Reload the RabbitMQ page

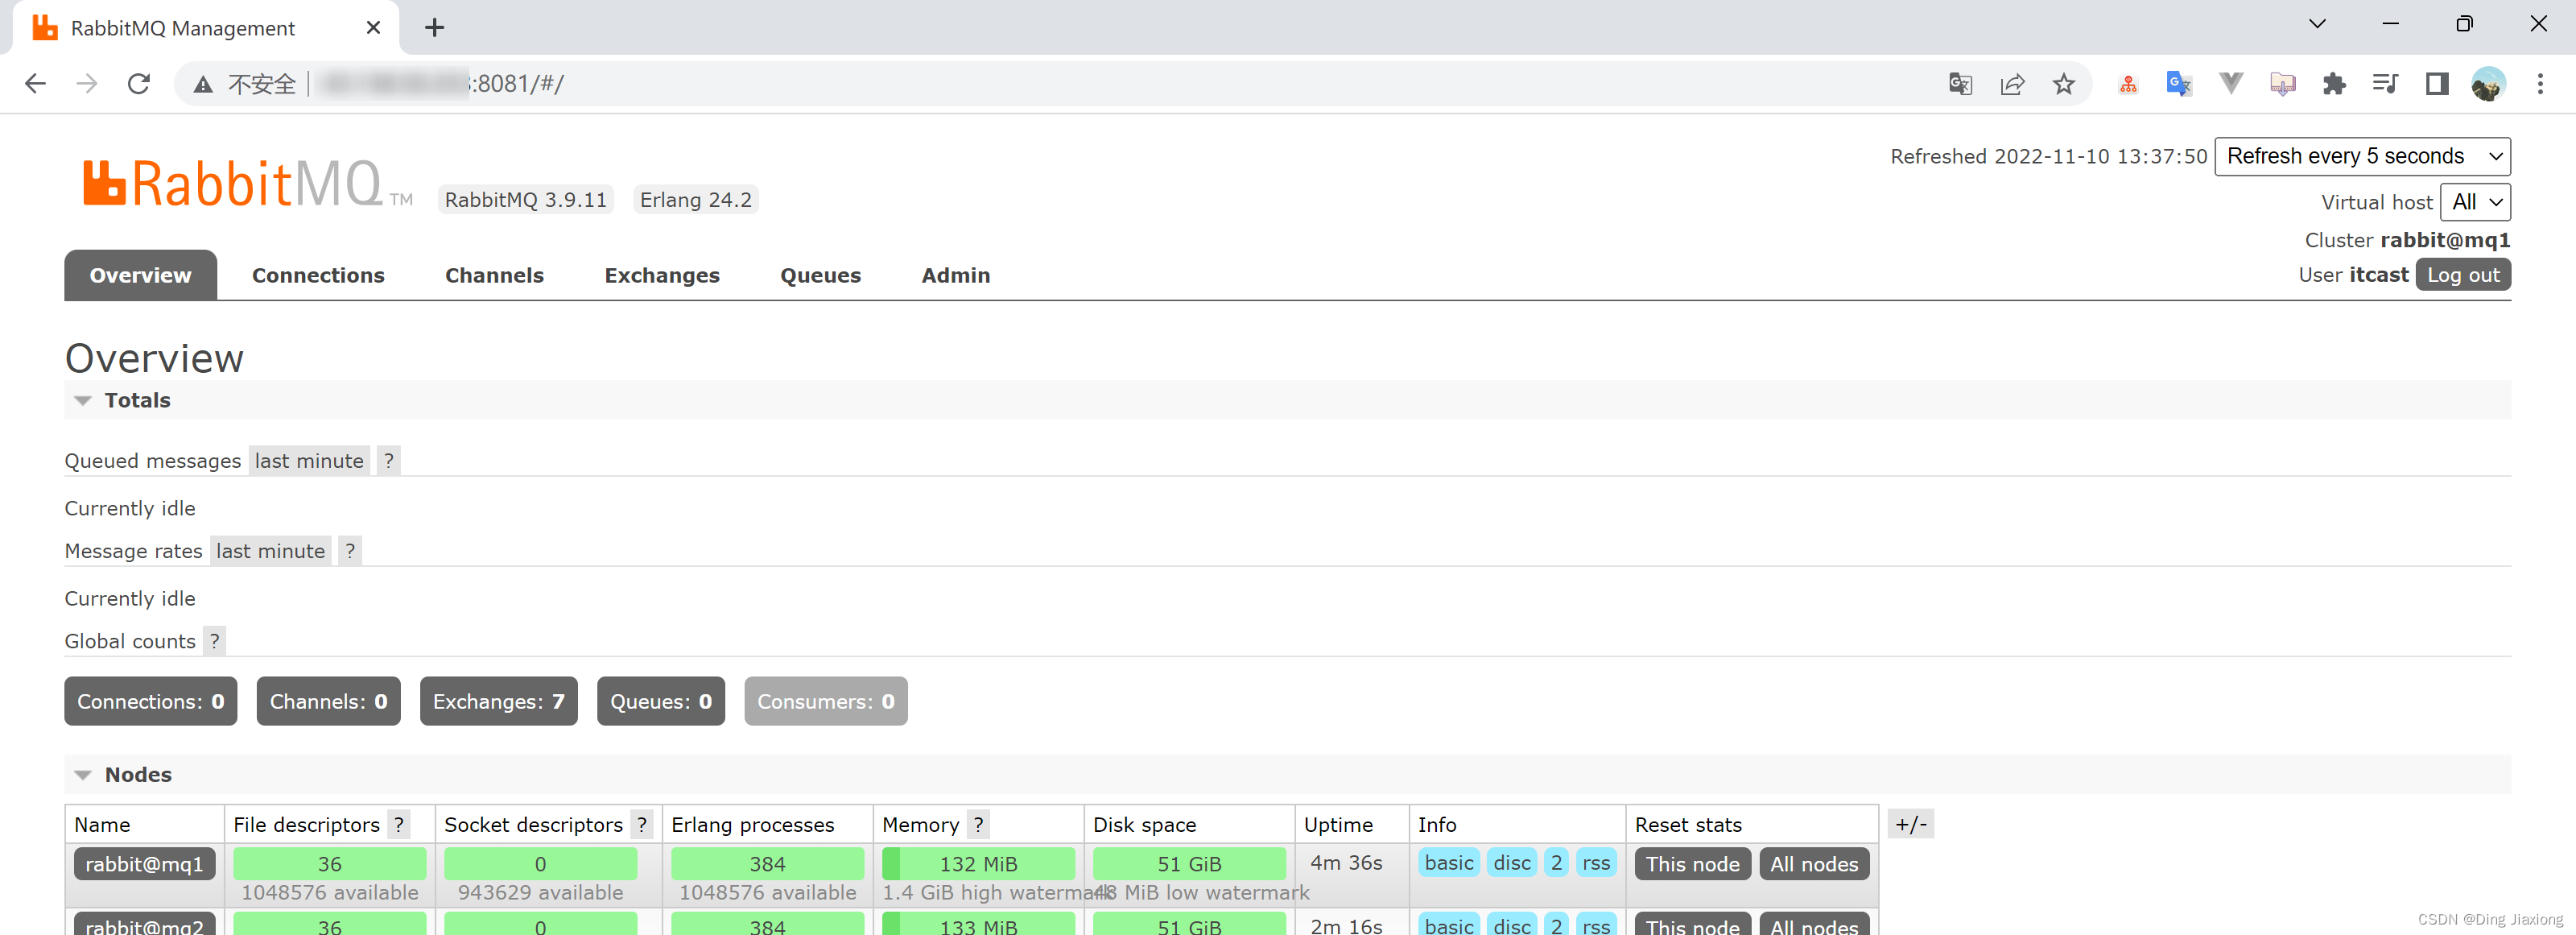pyautogui.click(x=139, y=84)
